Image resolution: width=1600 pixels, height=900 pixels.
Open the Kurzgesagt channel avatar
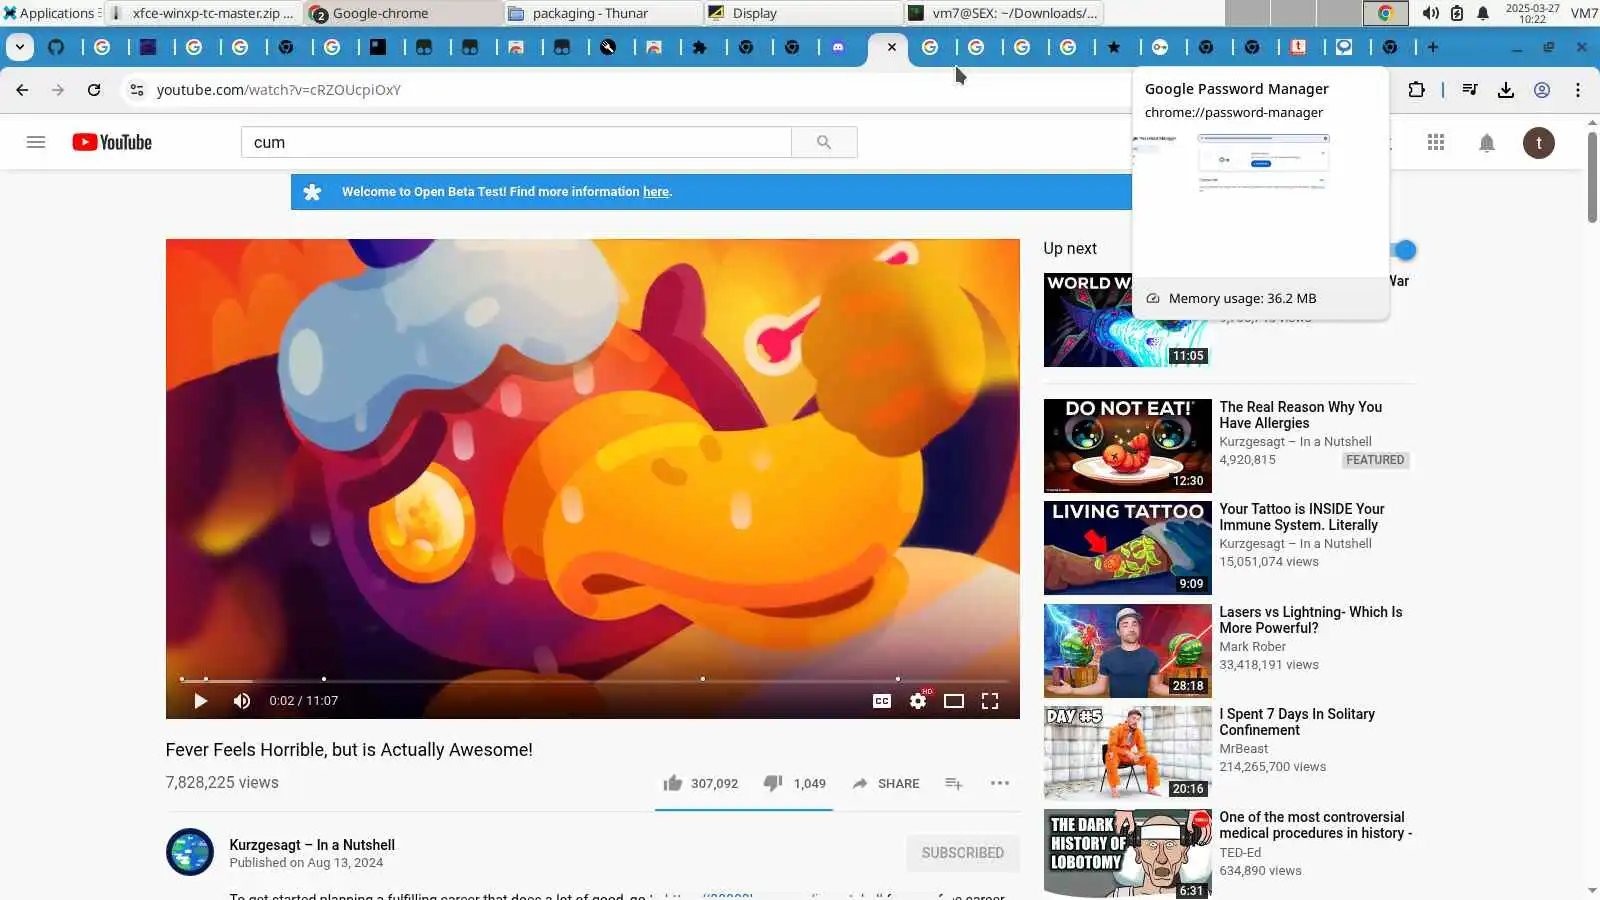coord(190,852)
